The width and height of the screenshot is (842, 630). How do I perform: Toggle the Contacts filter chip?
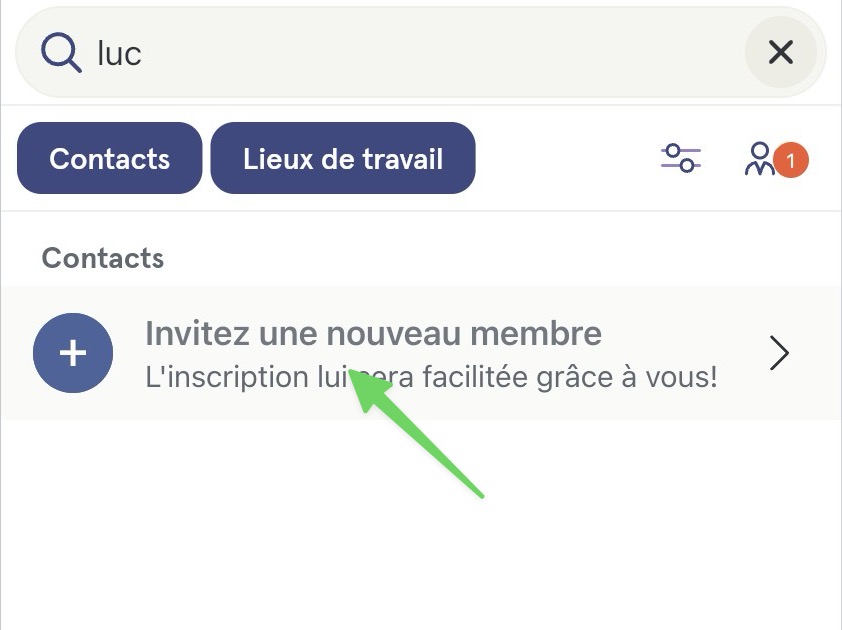click(x=110, y=158)
